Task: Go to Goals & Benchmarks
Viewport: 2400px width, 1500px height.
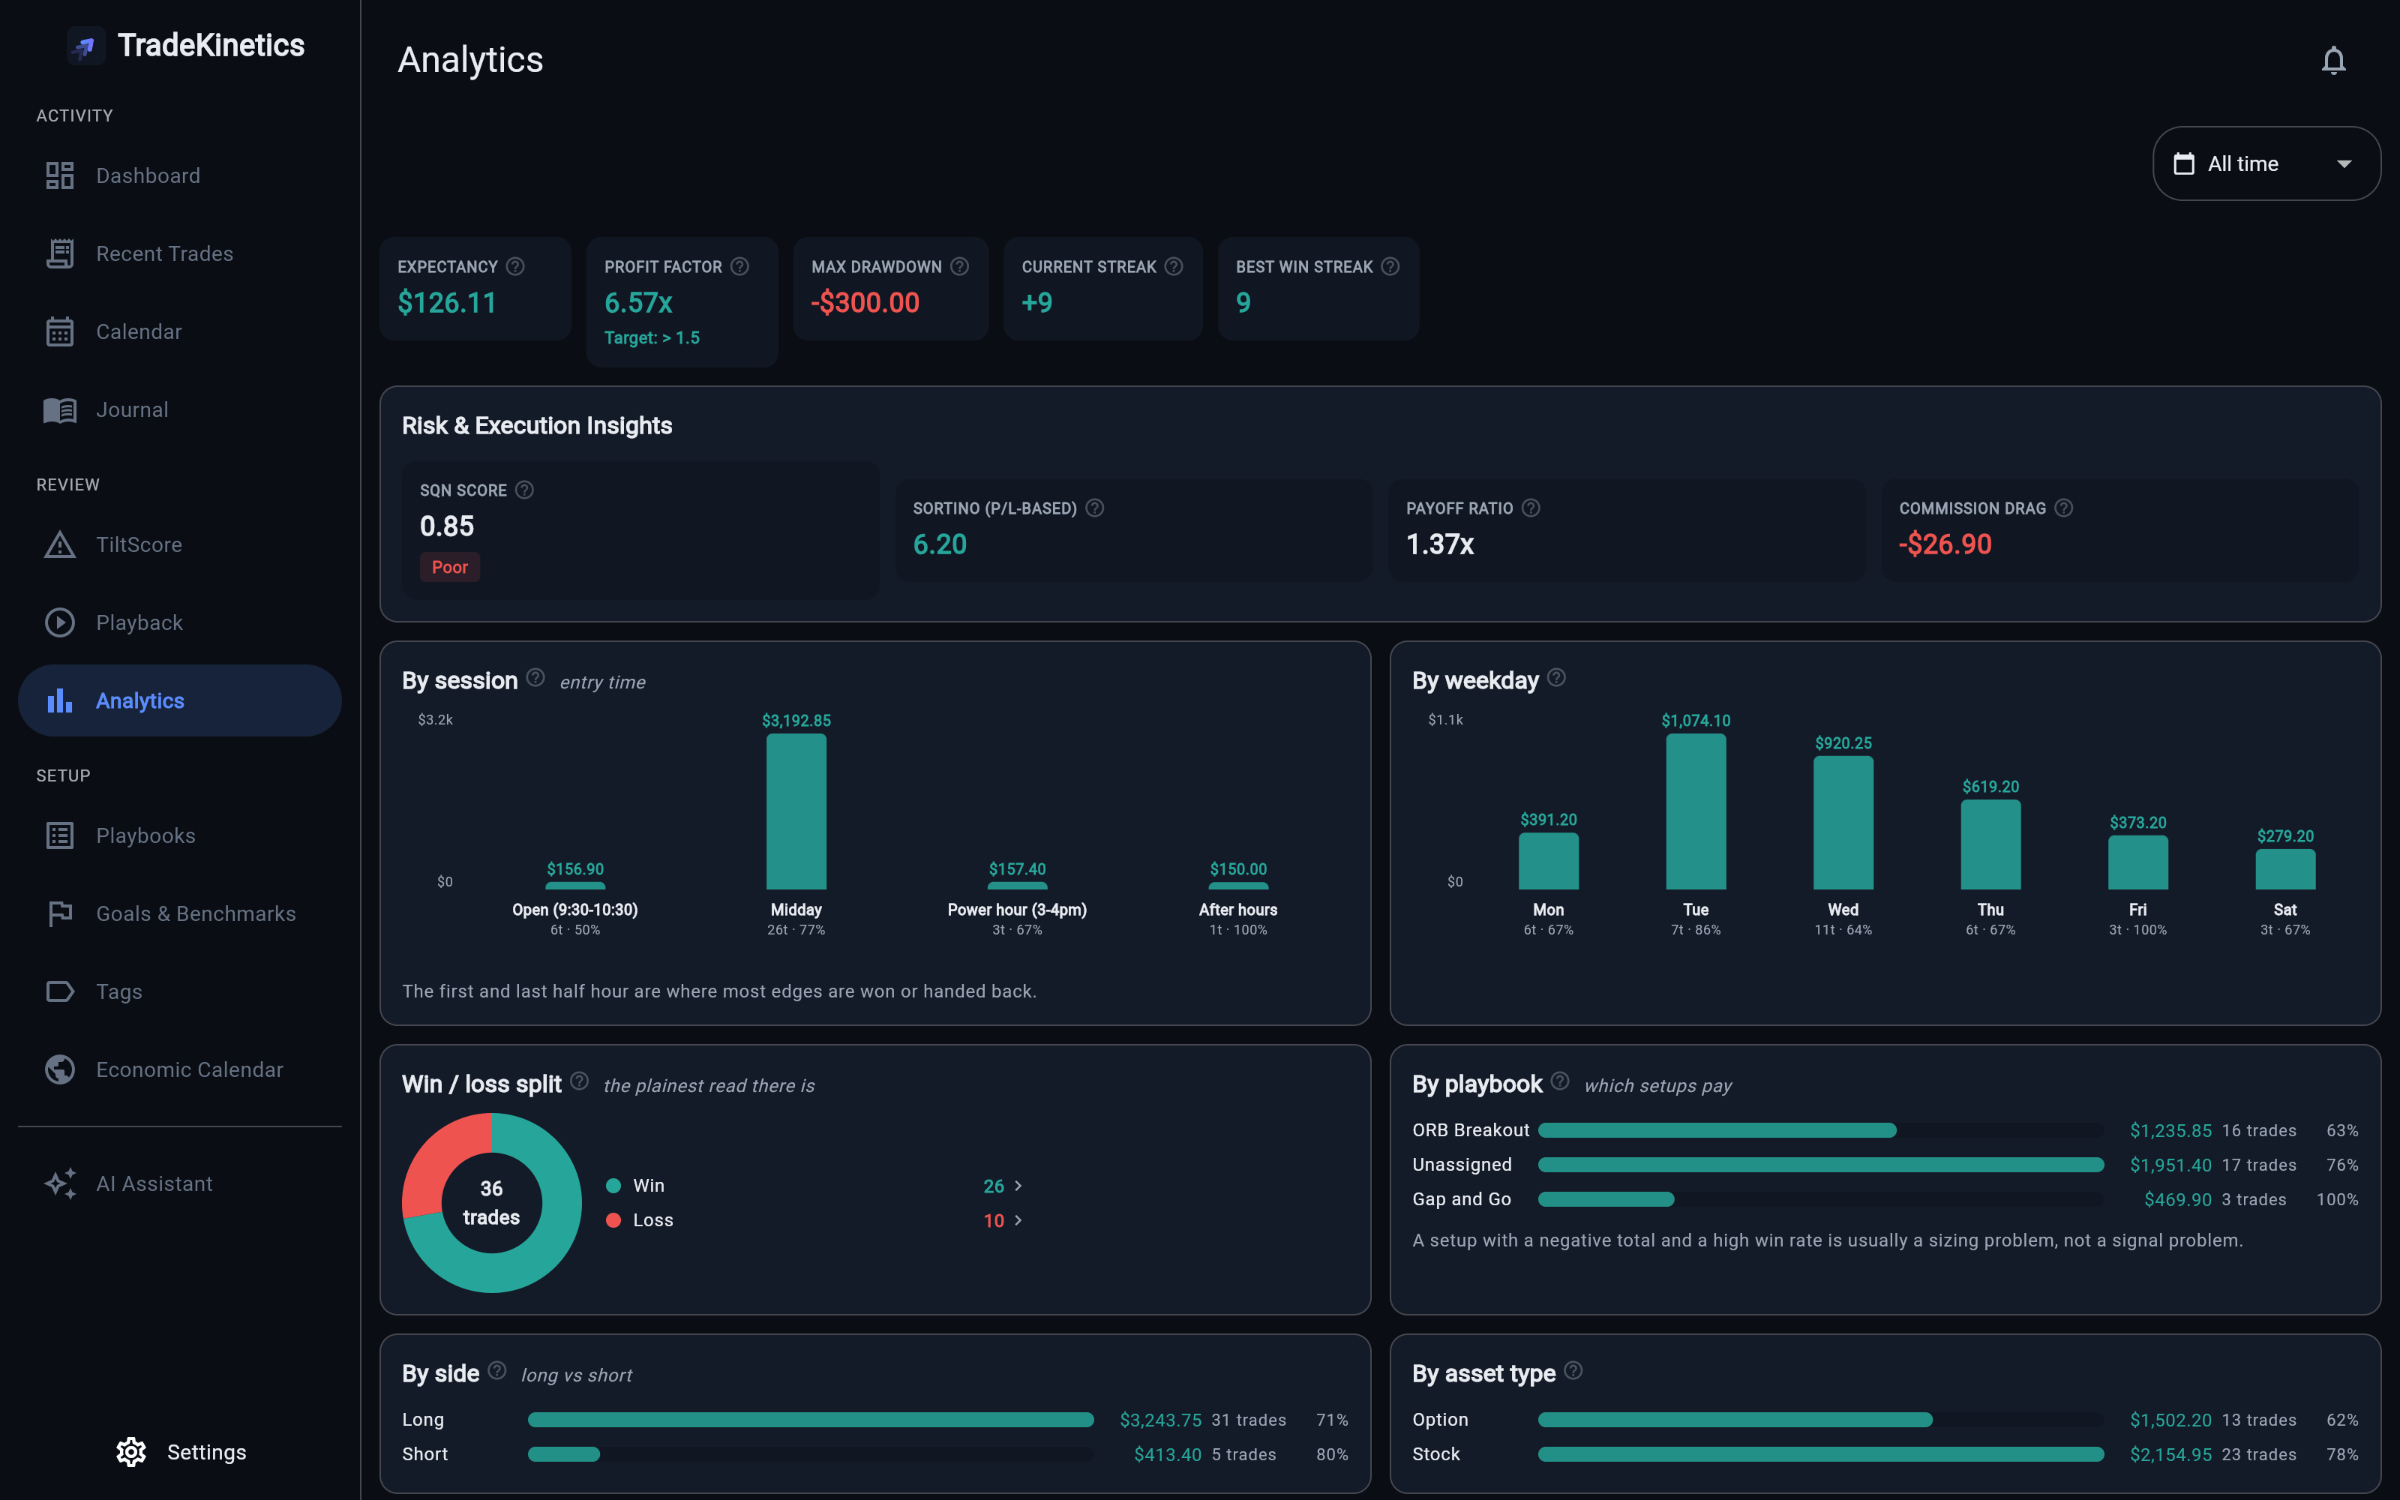Action: [180, 914]
